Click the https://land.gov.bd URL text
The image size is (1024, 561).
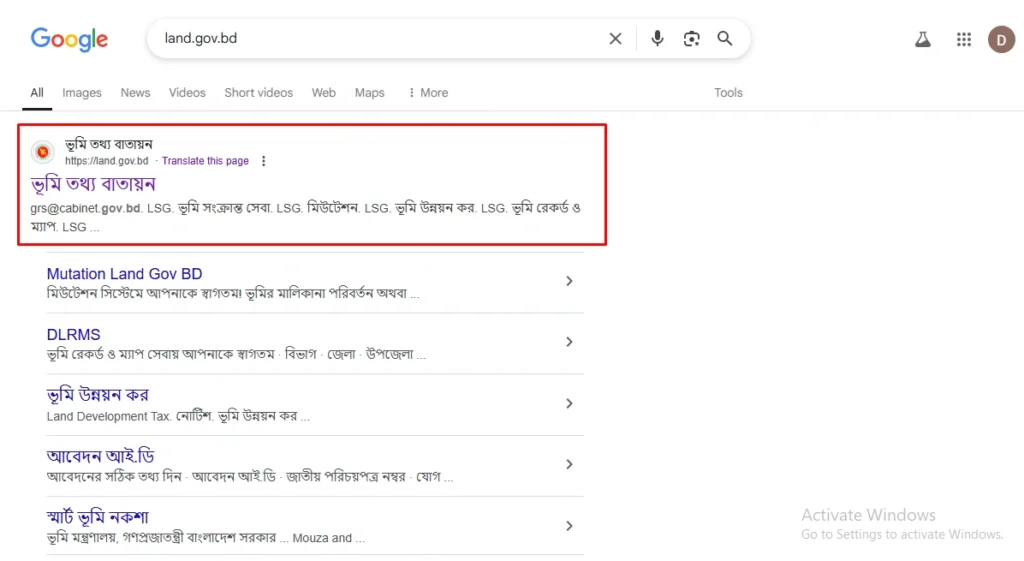click(106, 161)
